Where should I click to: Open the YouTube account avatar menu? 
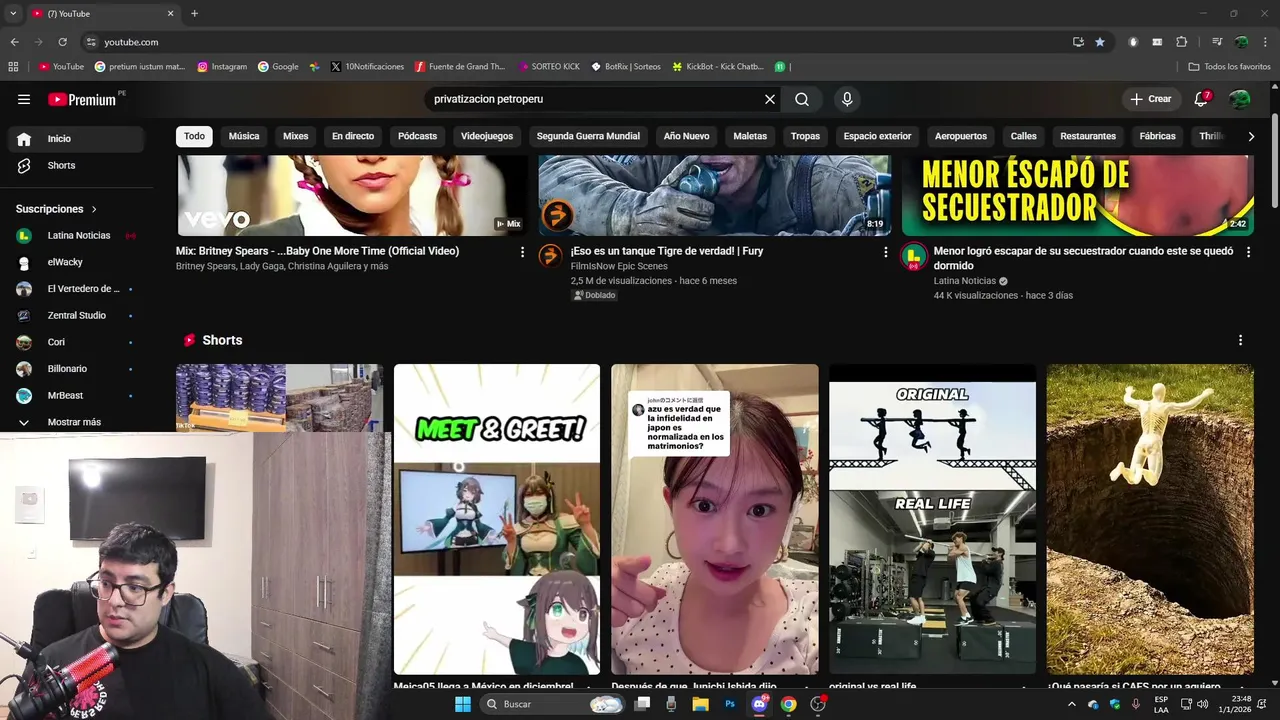point(1240,99)
